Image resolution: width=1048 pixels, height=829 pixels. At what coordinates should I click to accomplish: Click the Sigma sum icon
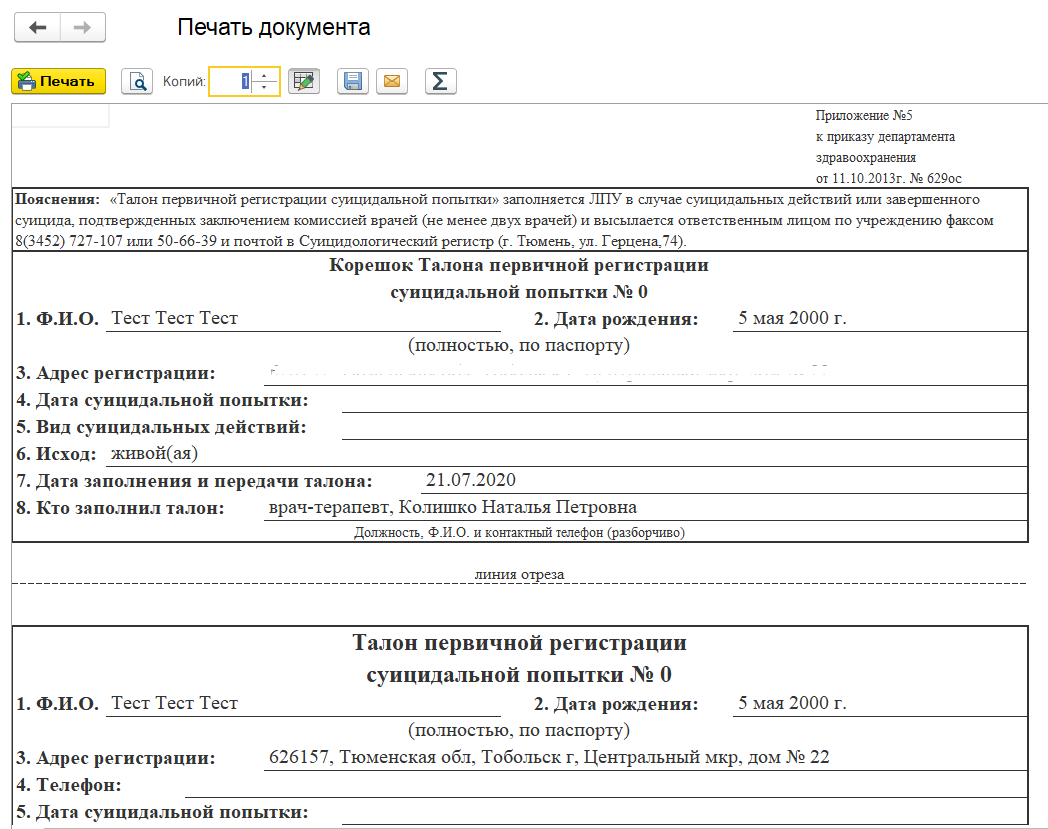click(440, 81)
